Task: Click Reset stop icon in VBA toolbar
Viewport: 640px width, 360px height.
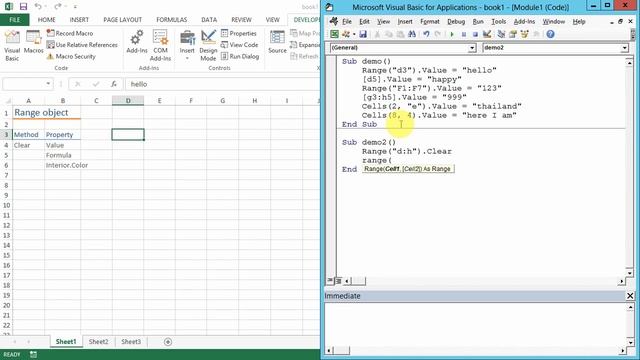Action: pyautogui.click(x=475, y=34)
